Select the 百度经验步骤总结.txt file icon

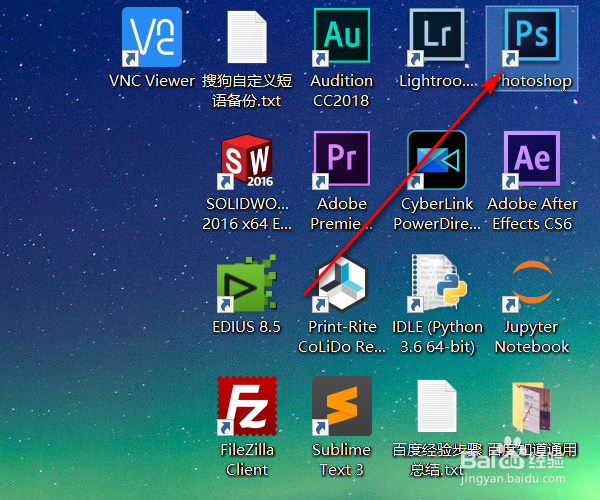(x=437, y=406)
